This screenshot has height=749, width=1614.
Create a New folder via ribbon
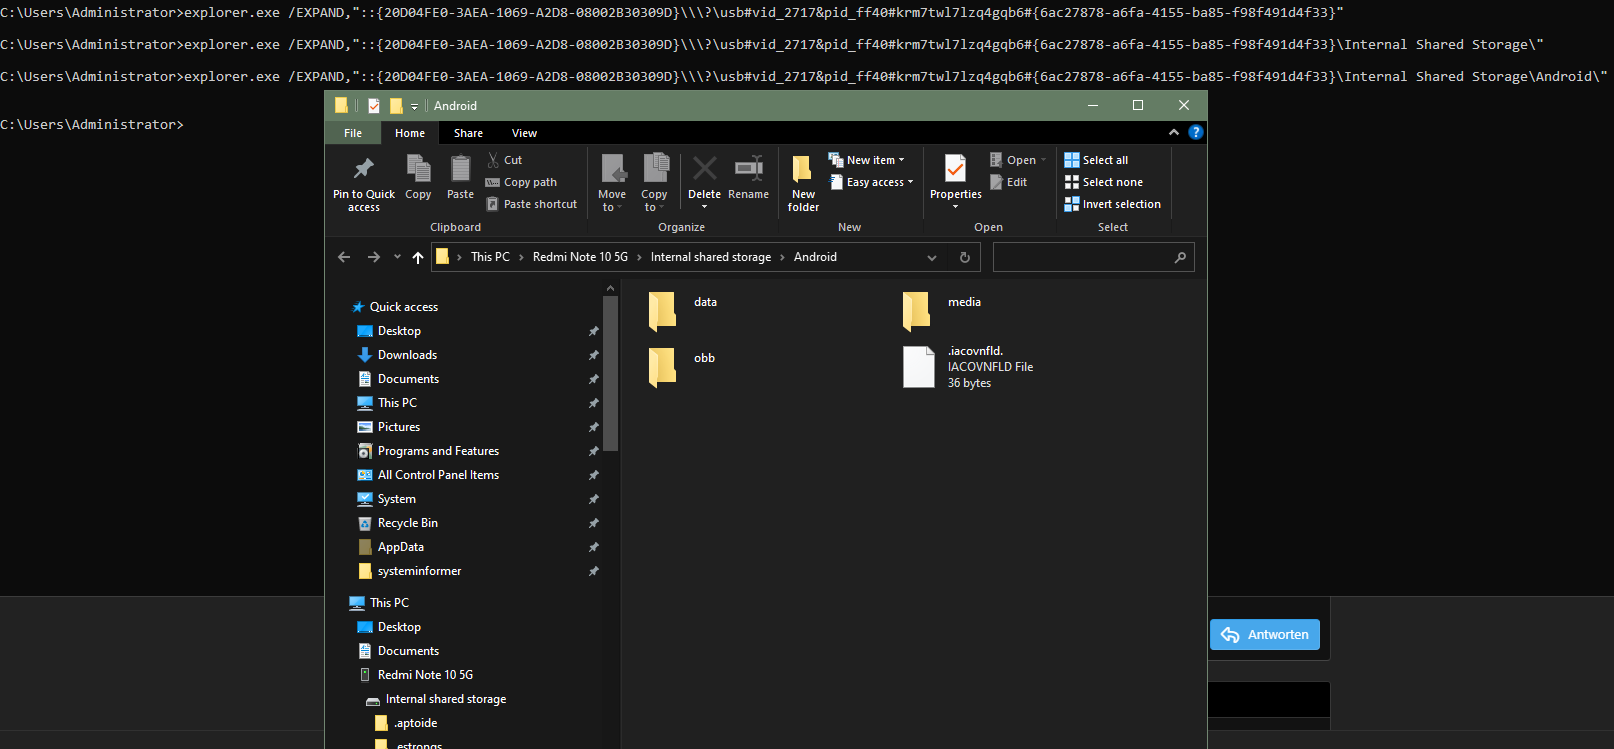(x=803, y=184)
